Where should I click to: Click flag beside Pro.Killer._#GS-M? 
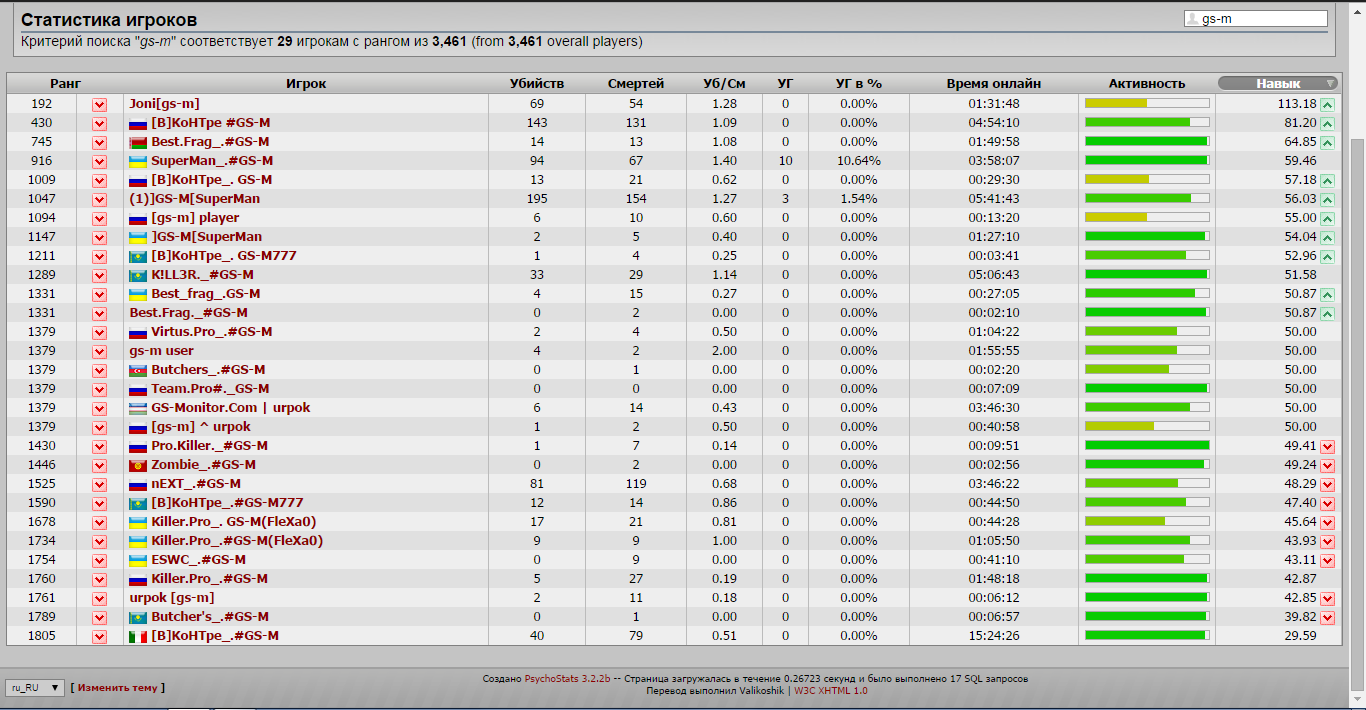coord(138,446)
